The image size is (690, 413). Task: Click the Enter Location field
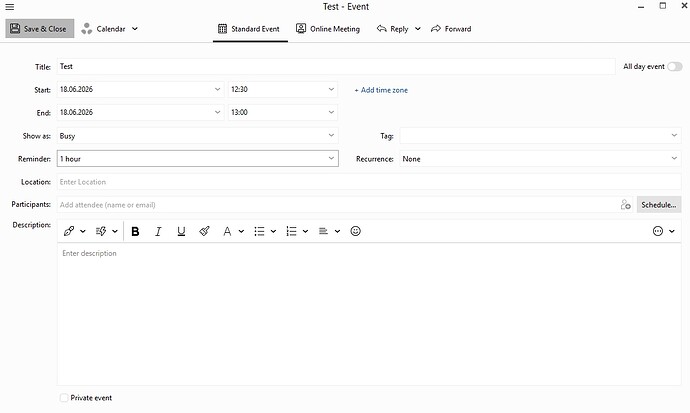pyautogui.click(x=369, y=182)
